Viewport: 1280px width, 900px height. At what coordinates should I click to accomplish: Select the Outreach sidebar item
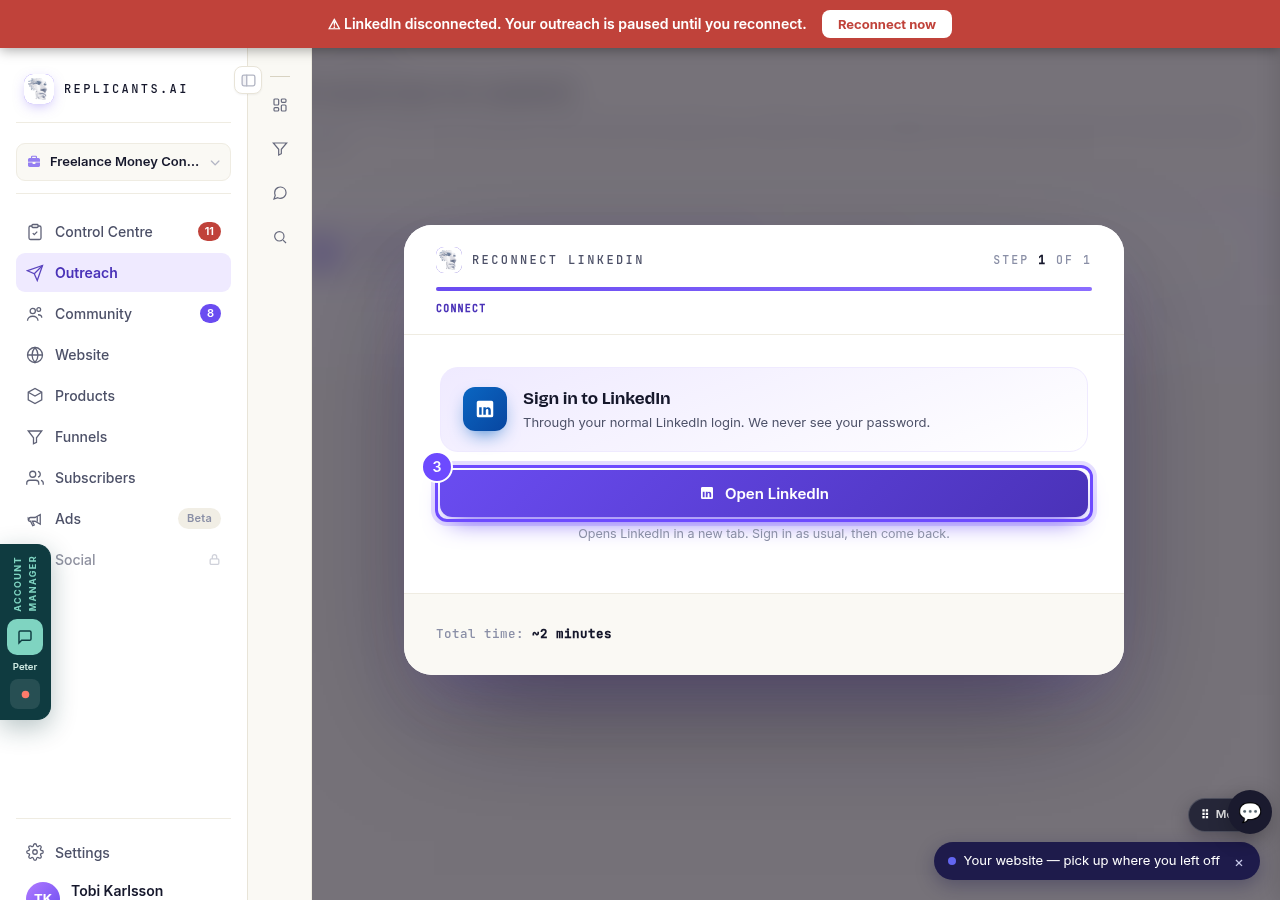(x=123, y=273)
